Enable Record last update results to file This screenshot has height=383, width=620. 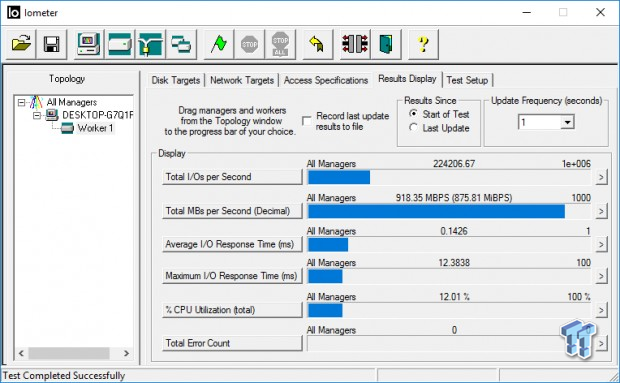coord(306,121)
